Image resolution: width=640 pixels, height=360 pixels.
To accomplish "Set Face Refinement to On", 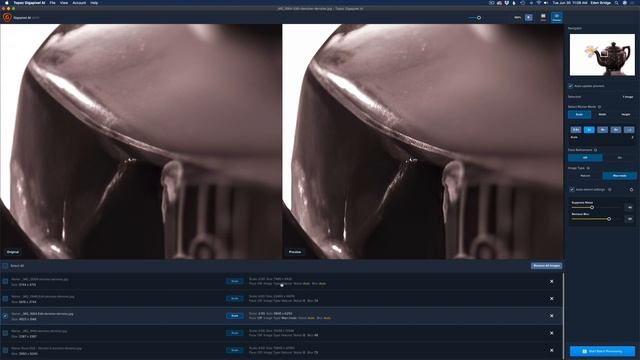I will click(x=620, y=158).
